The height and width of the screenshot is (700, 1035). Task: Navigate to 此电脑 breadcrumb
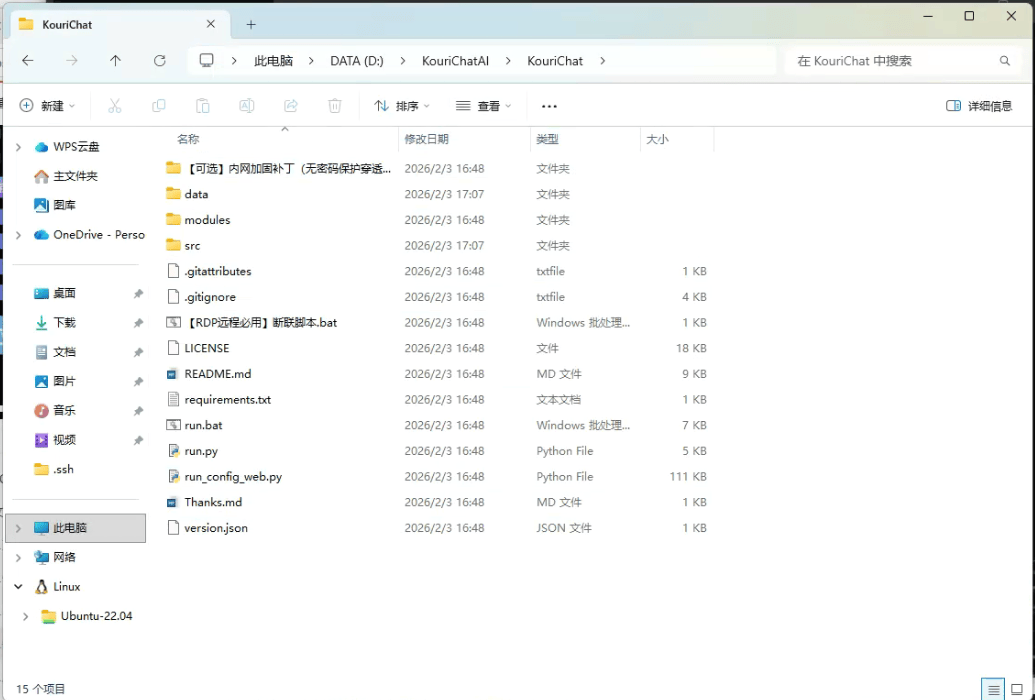click(x=273, y=61)
